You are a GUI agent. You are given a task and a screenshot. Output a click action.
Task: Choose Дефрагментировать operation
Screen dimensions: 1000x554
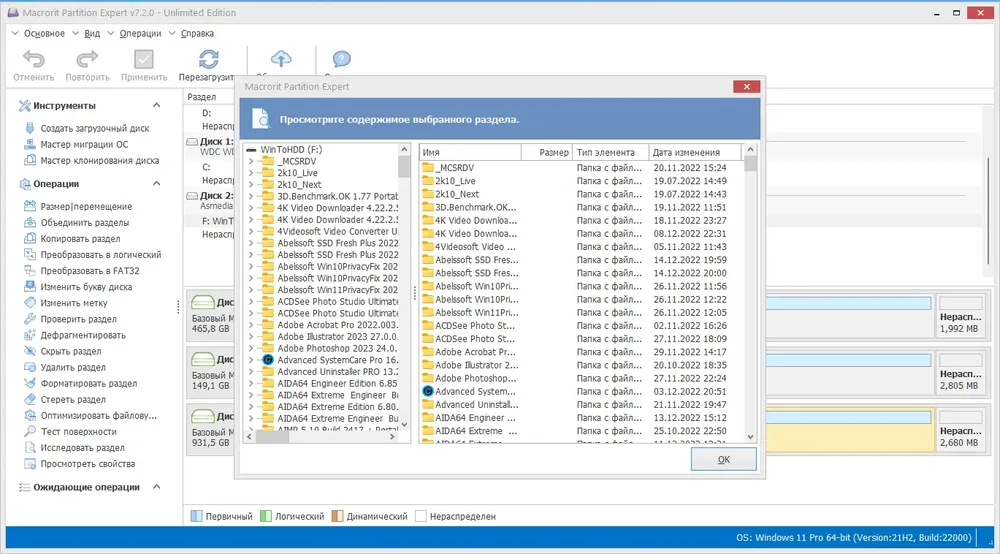[x=83, y=335]
